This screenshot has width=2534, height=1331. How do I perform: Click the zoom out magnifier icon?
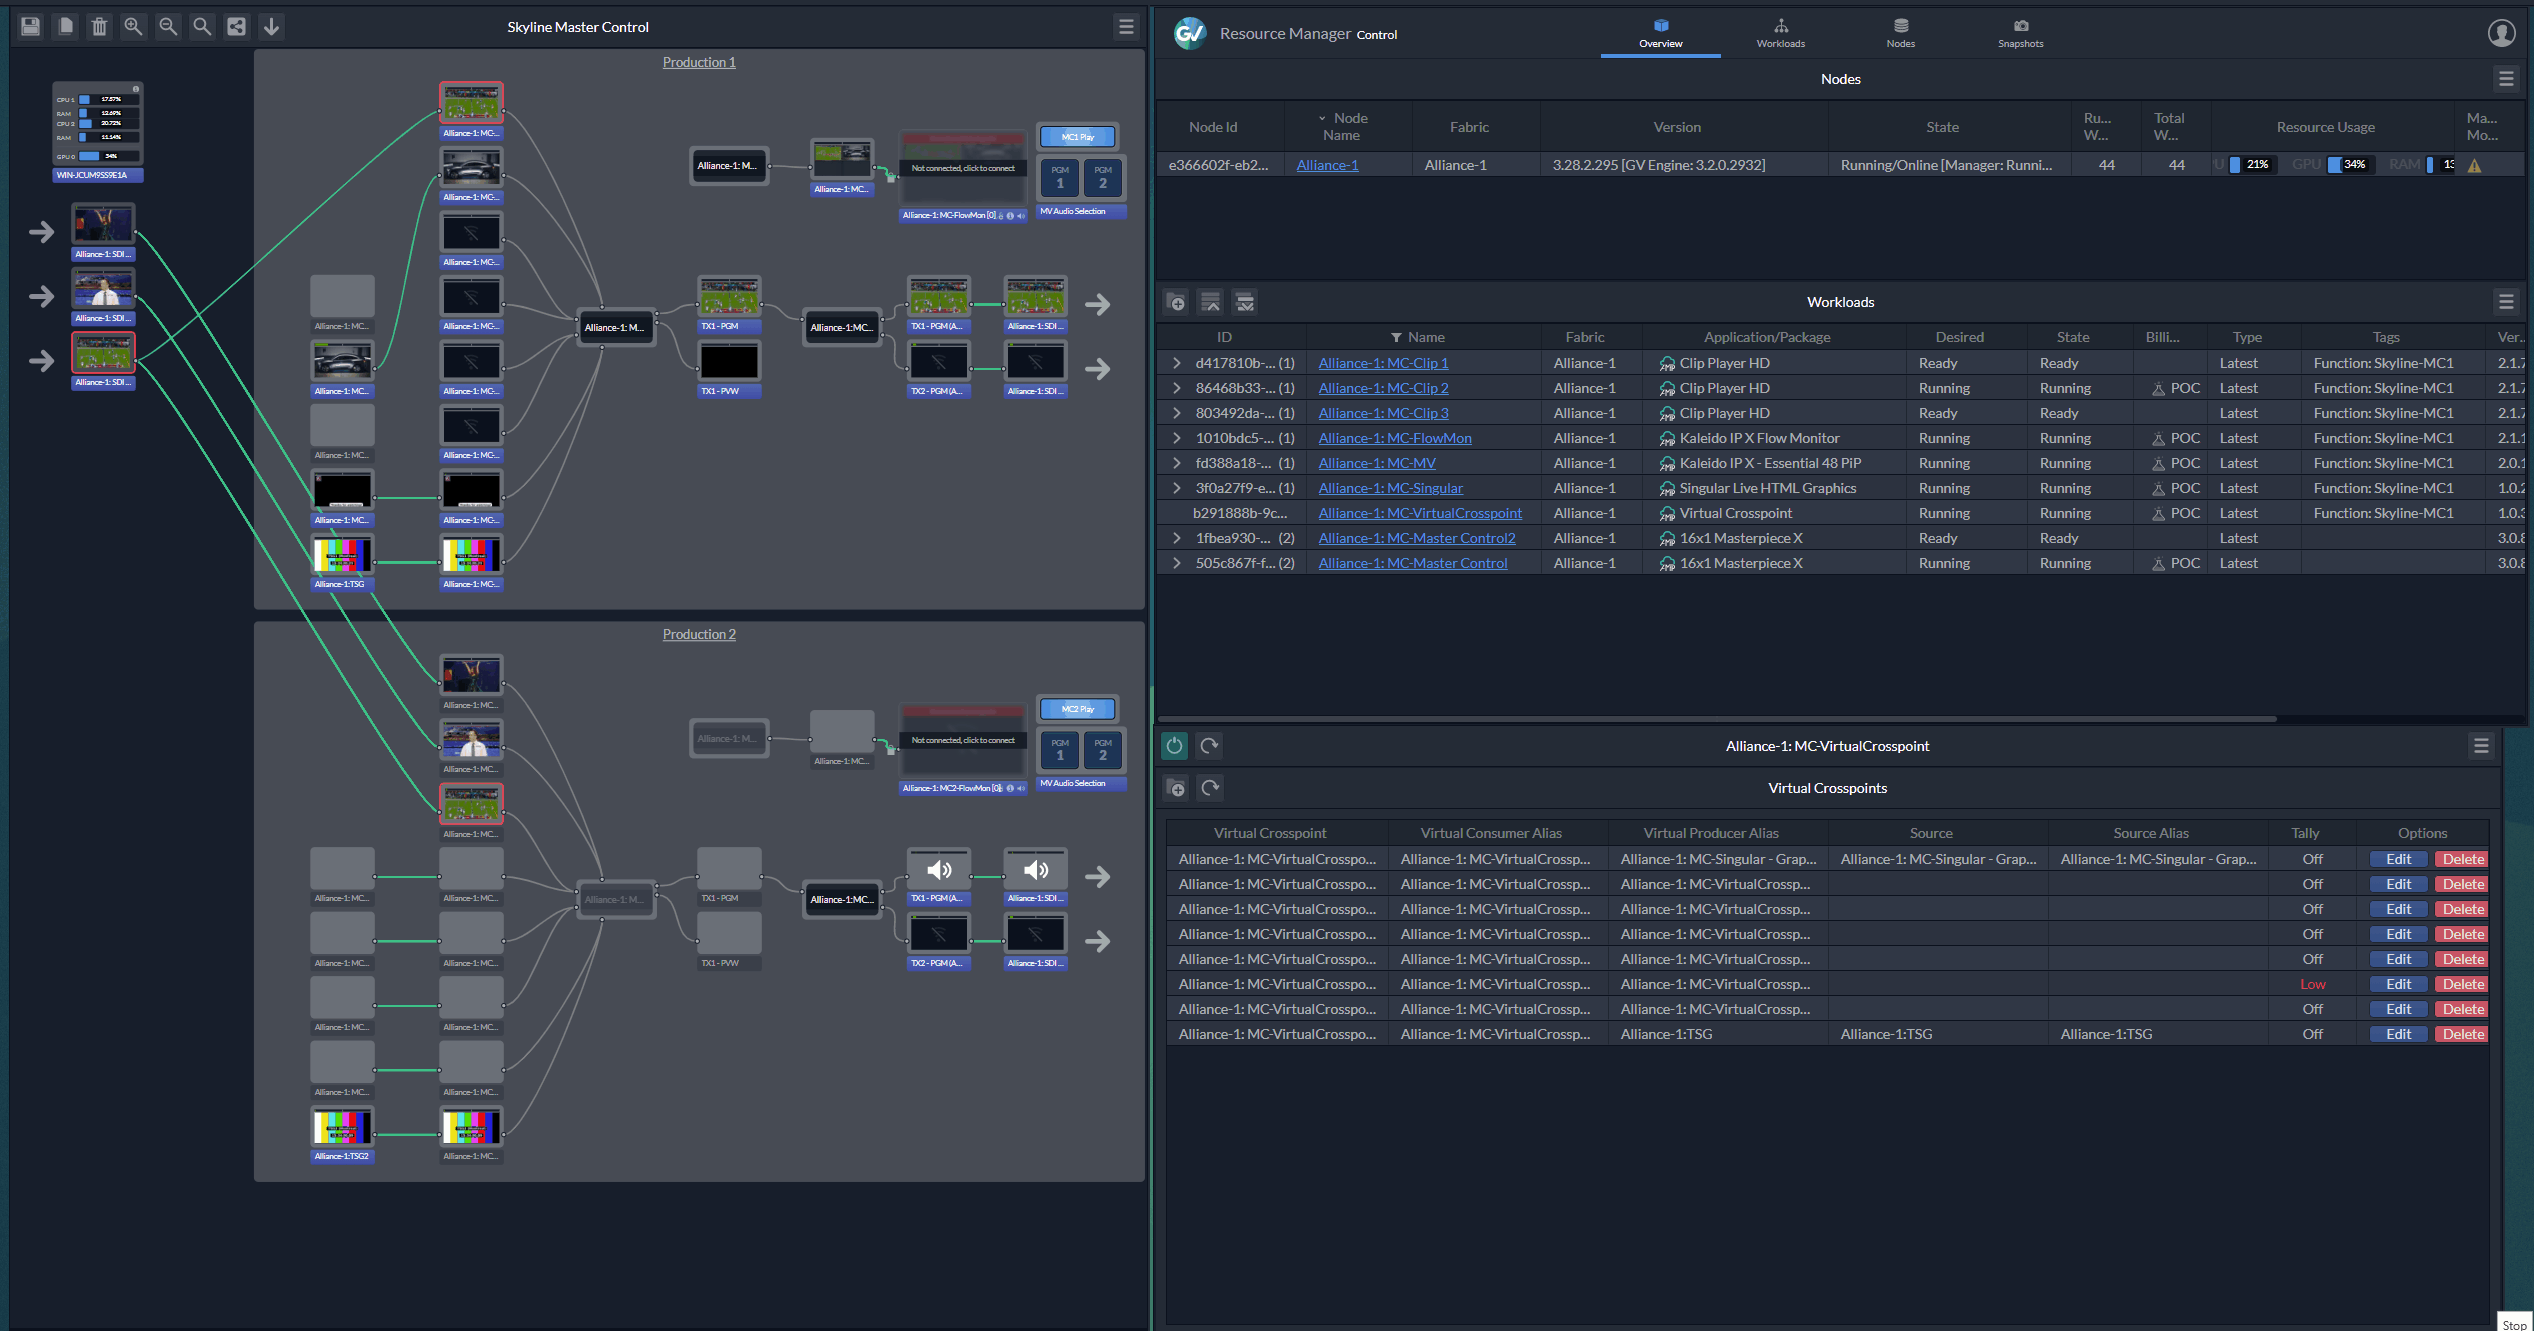click(168, 26)
